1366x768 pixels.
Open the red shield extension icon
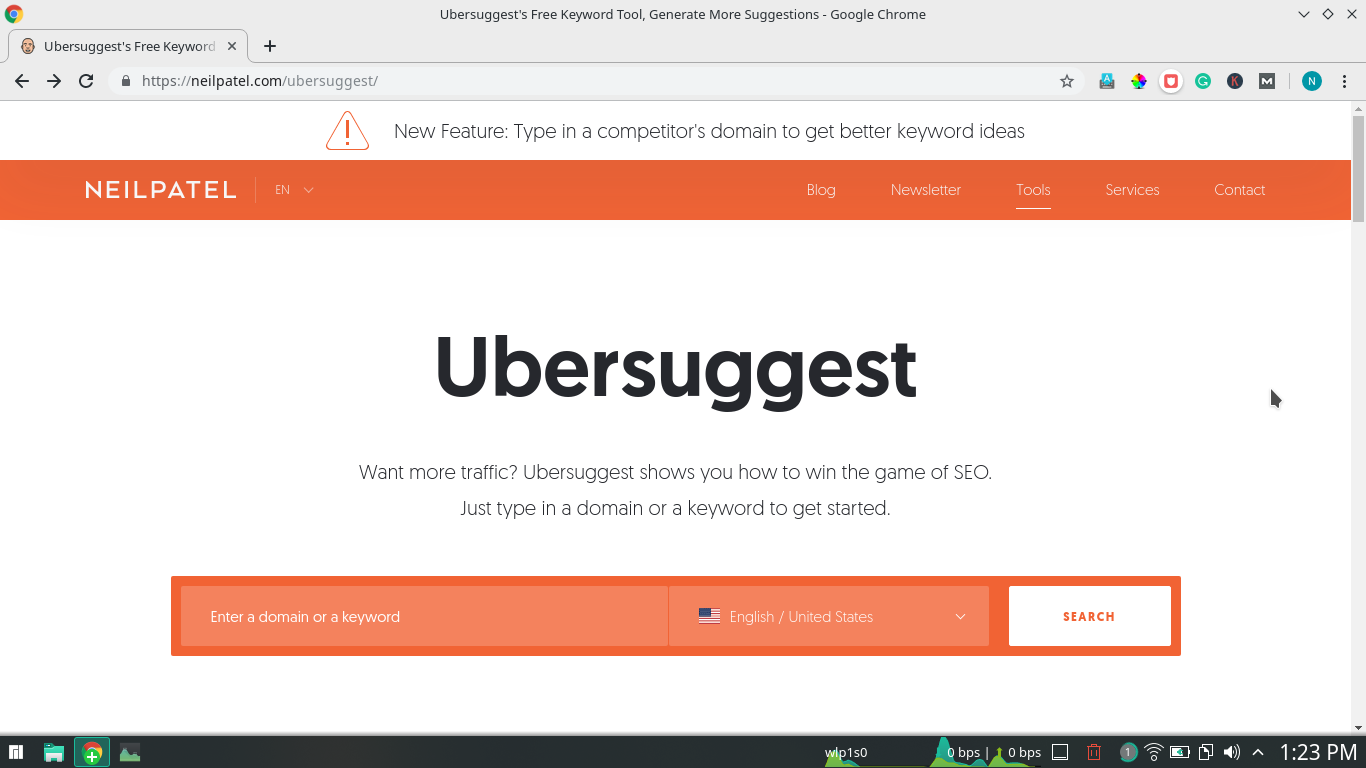(x=1171, y=81)
